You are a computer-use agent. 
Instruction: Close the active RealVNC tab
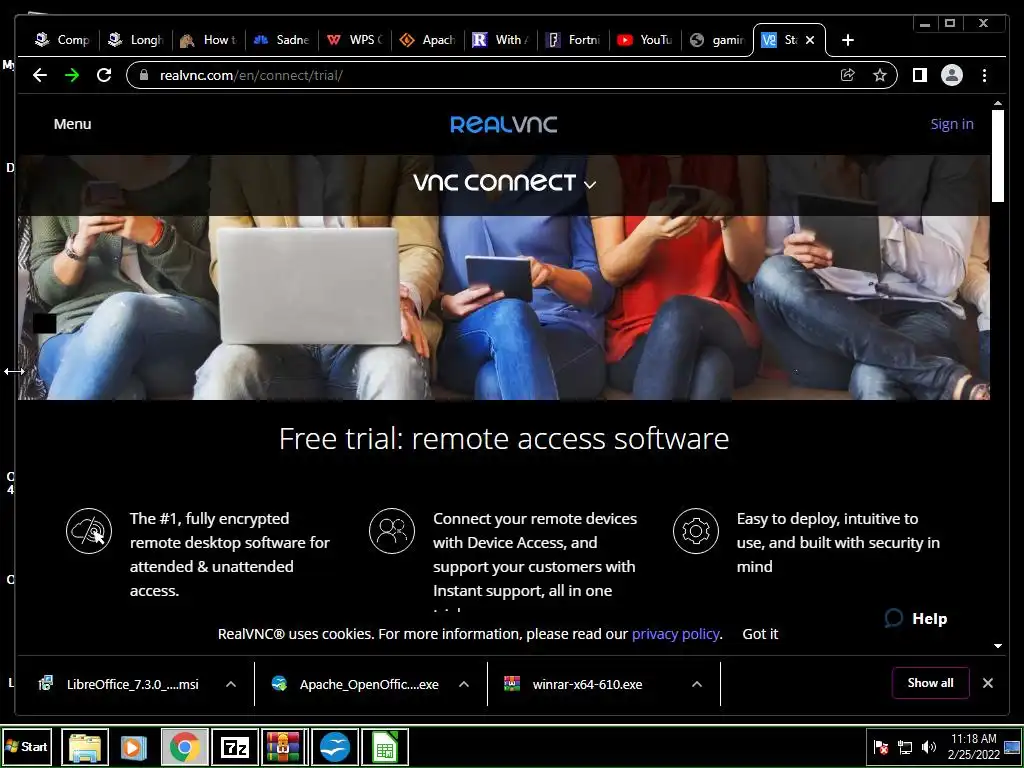point(810,40)
